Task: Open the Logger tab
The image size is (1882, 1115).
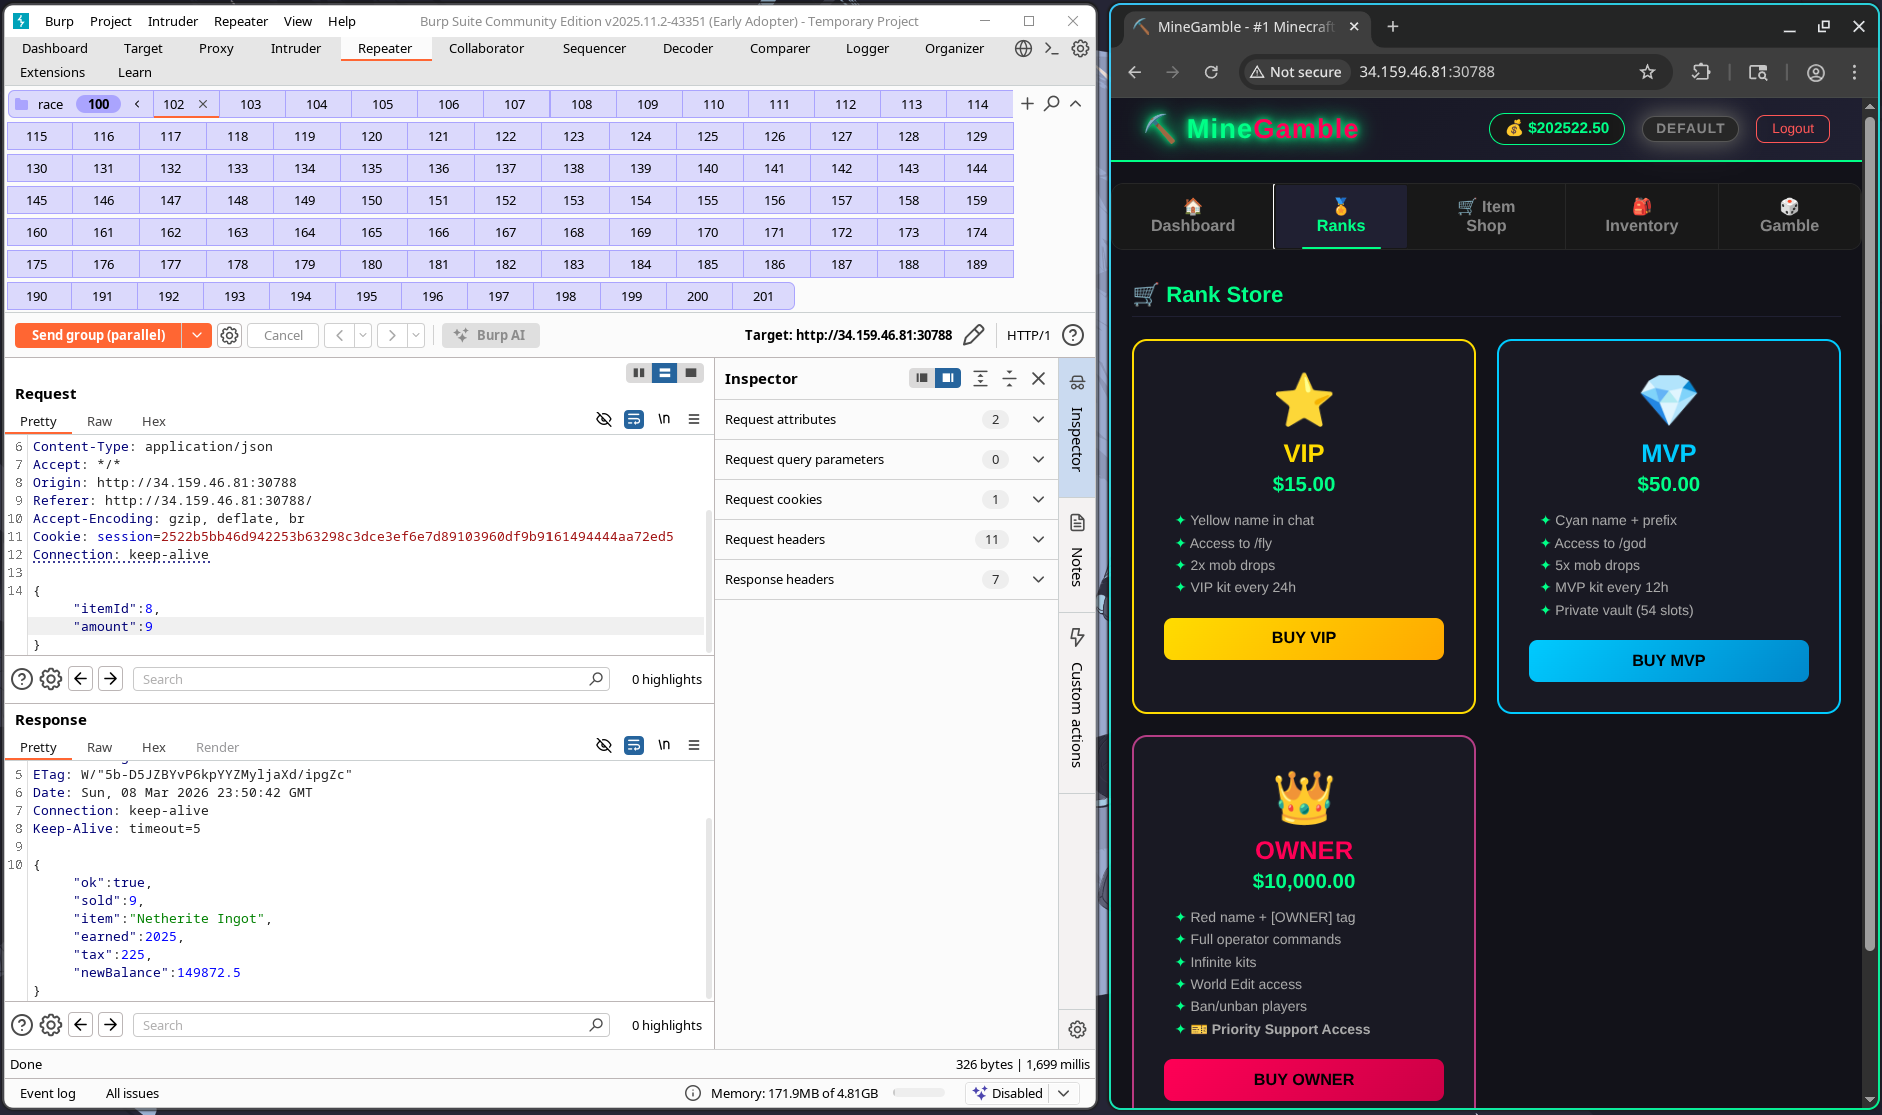Action: click(x=867, y=48)
